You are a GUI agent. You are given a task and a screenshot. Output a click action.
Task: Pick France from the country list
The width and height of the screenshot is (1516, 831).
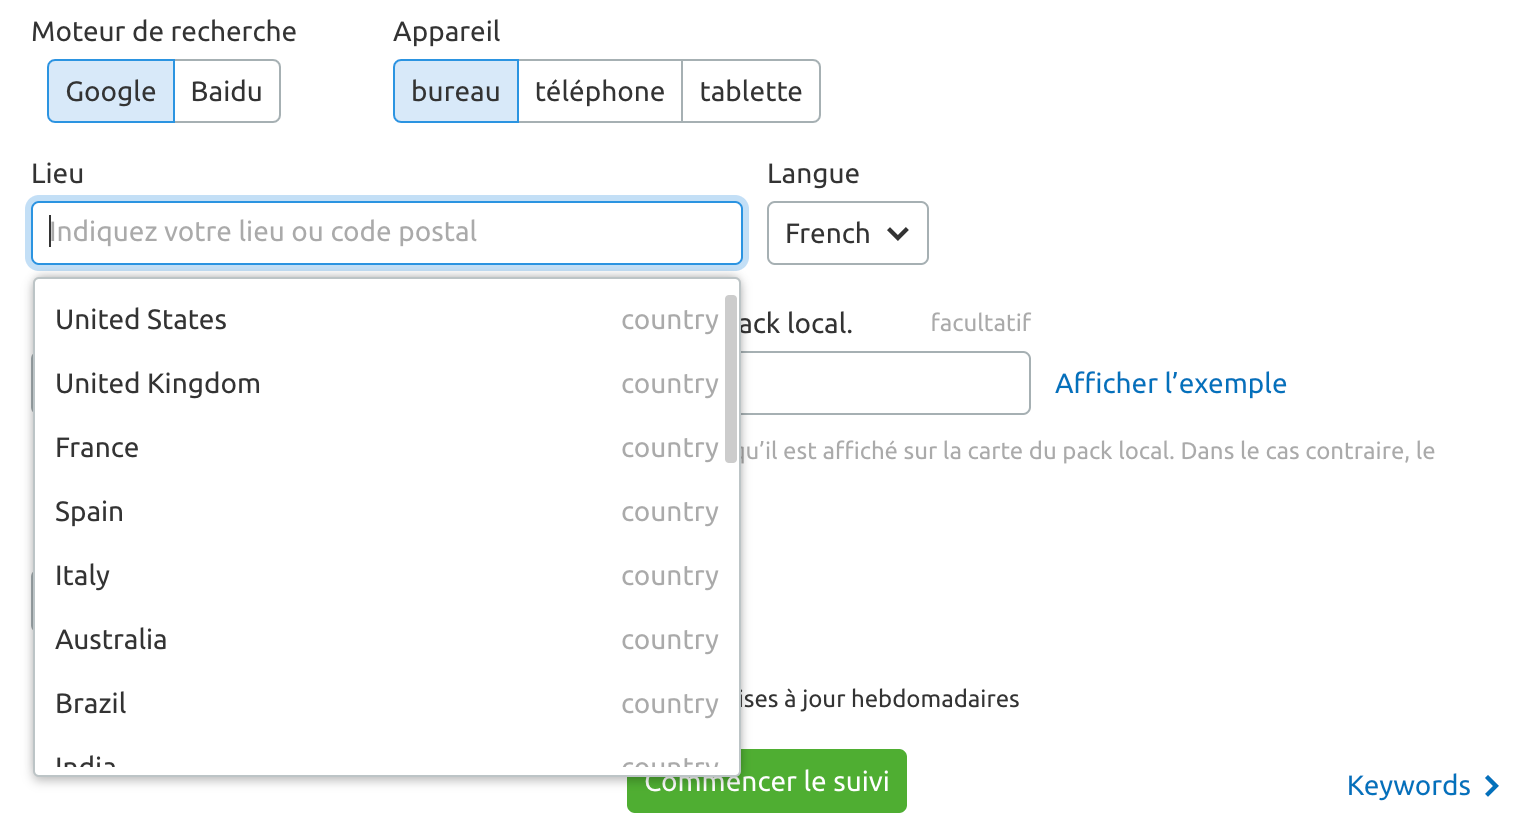(x=97, y=448)
